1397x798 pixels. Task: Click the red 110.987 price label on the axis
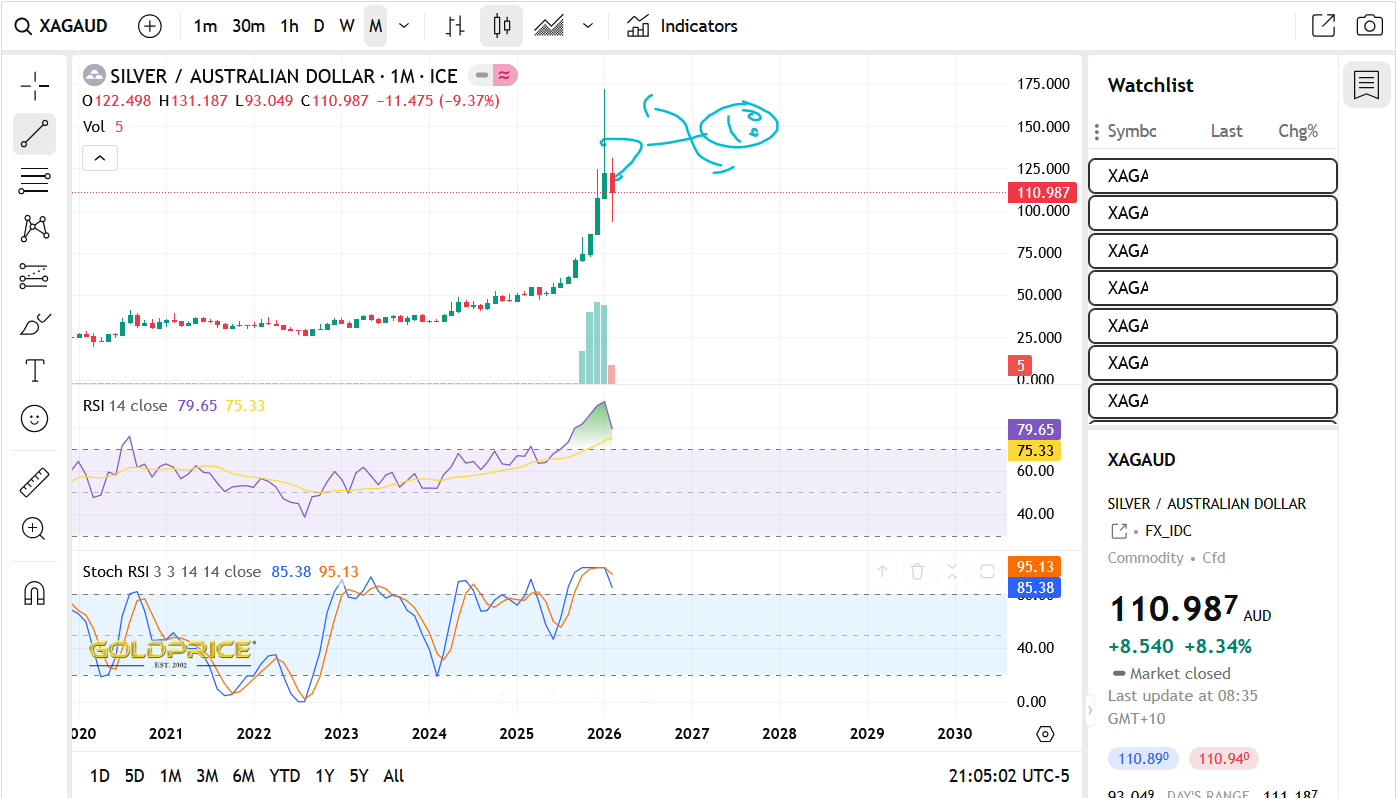[1043, 192]
